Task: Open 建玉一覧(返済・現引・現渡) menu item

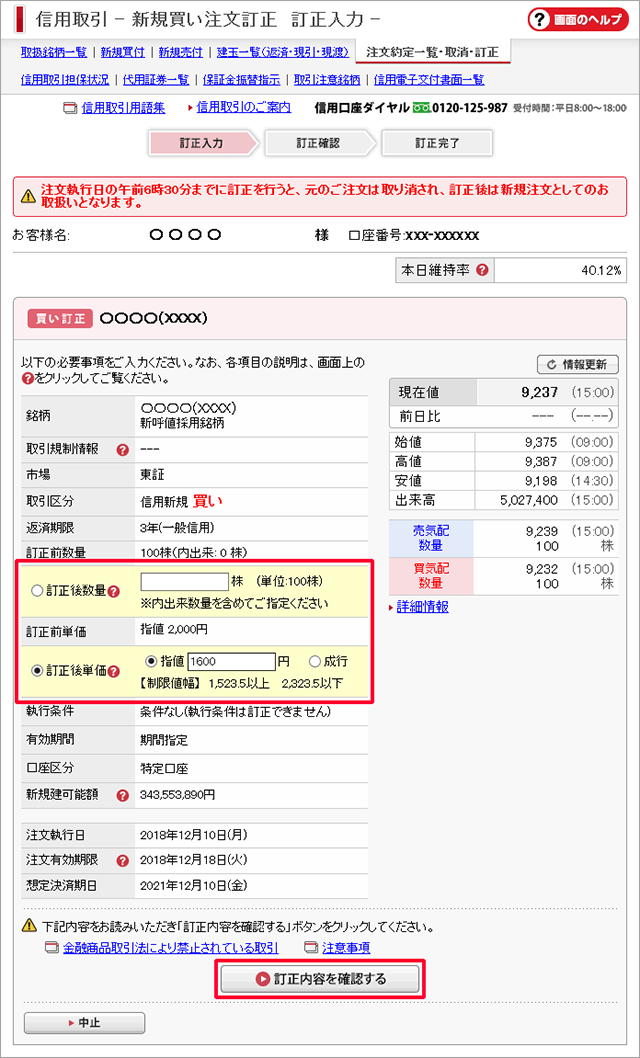Action: coord(284,52)
